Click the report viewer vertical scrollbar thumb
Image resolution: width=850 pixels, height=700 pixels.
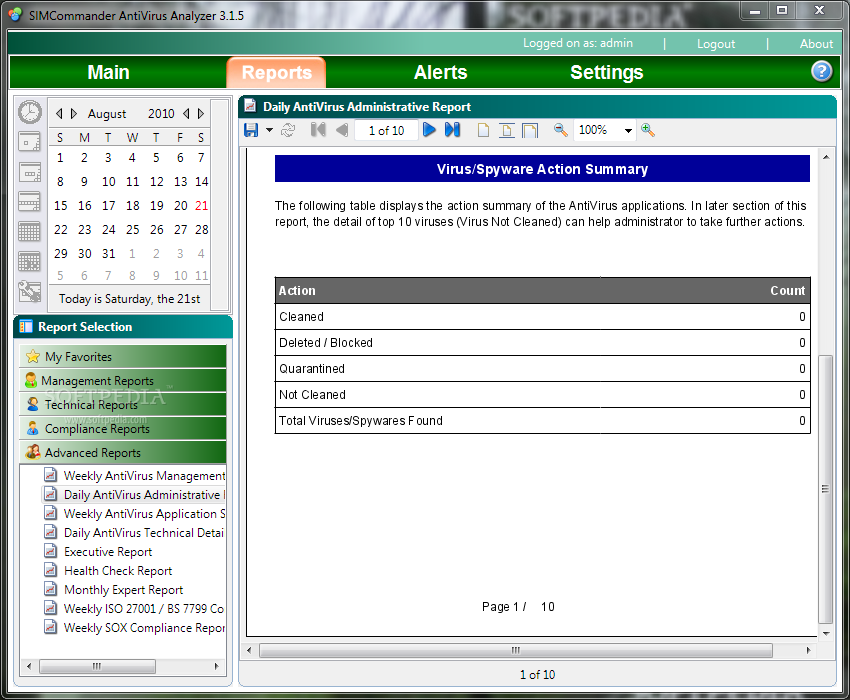pos(825,489)
